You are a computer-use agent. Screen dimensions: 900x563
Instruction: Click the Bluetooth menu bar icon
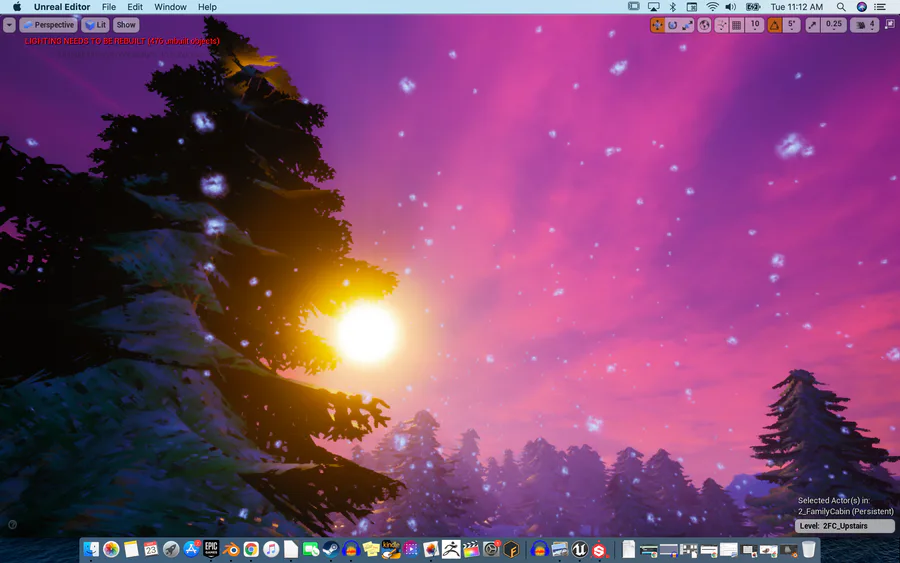(x=673, y=7)
